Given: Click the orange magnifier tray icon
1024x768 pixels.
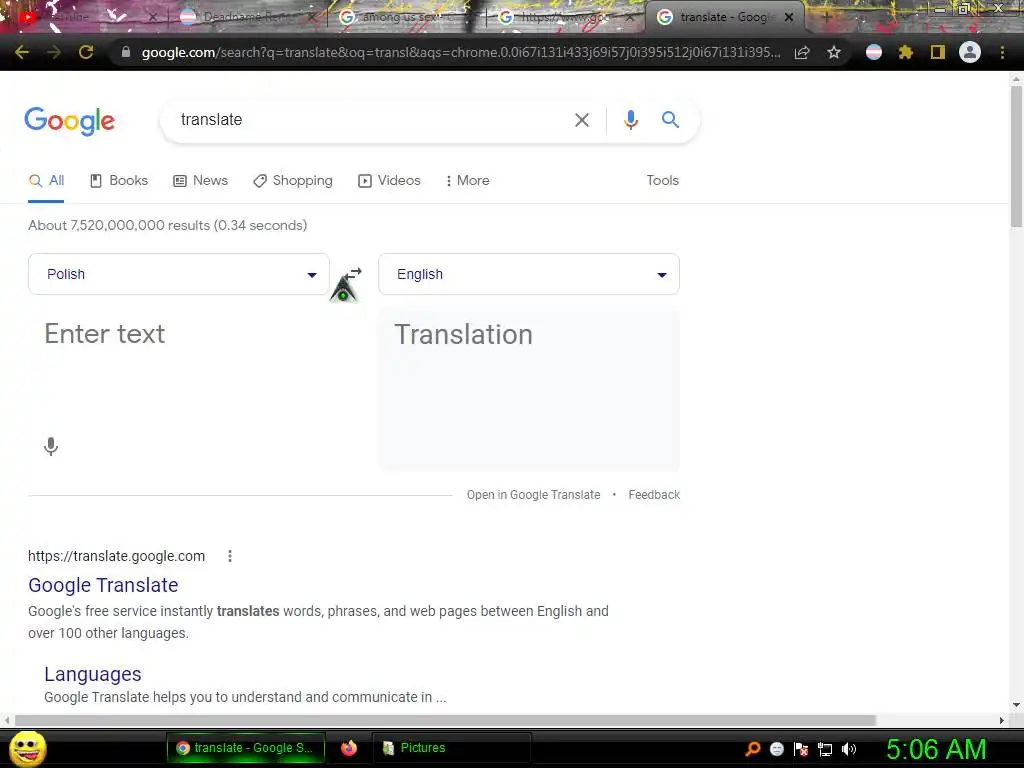Looking at the screenshot, I should [752, 749].
